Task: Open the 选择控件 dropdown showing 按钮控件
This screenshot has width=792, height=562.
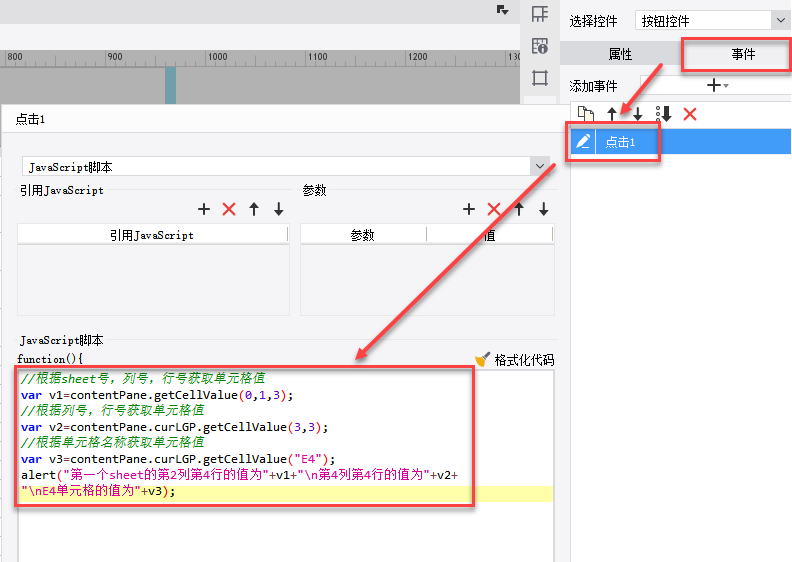Action: coord(711,21)
